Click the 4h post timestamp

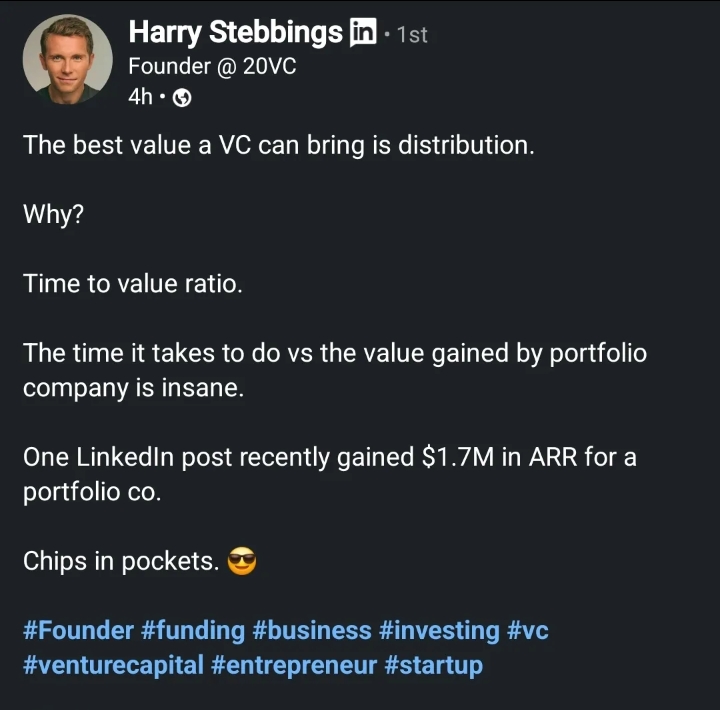(x=140, y=97)
